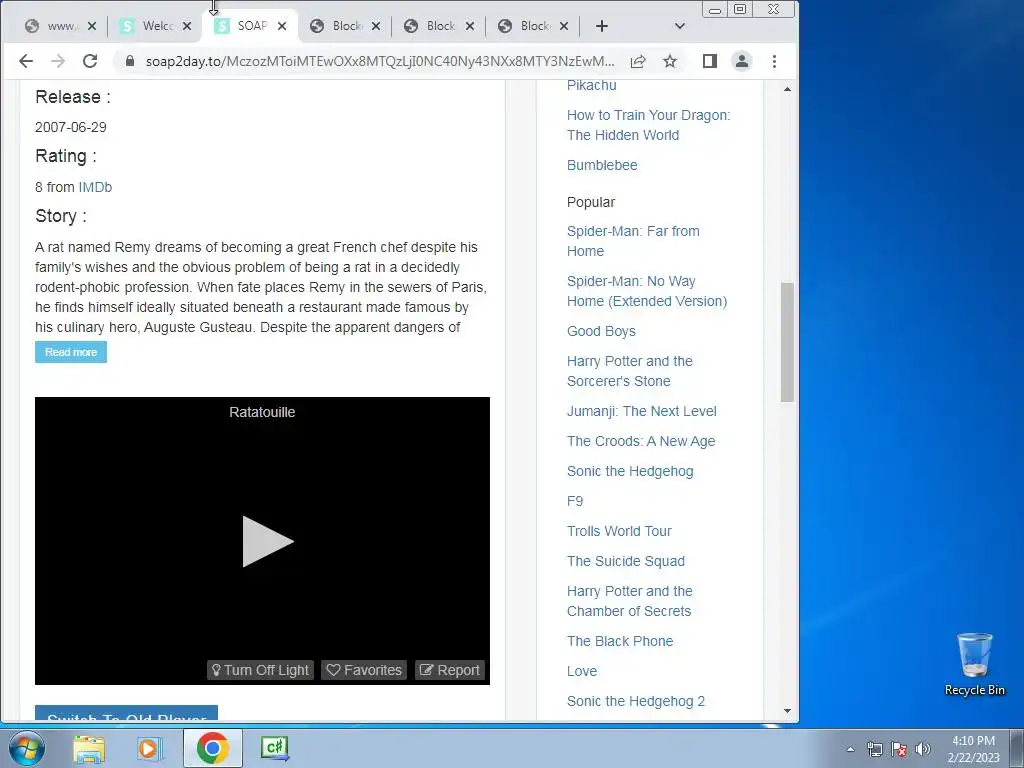Click the browser forward arrow
This screenshot has height=768, width=1024.
click(58, 61)
